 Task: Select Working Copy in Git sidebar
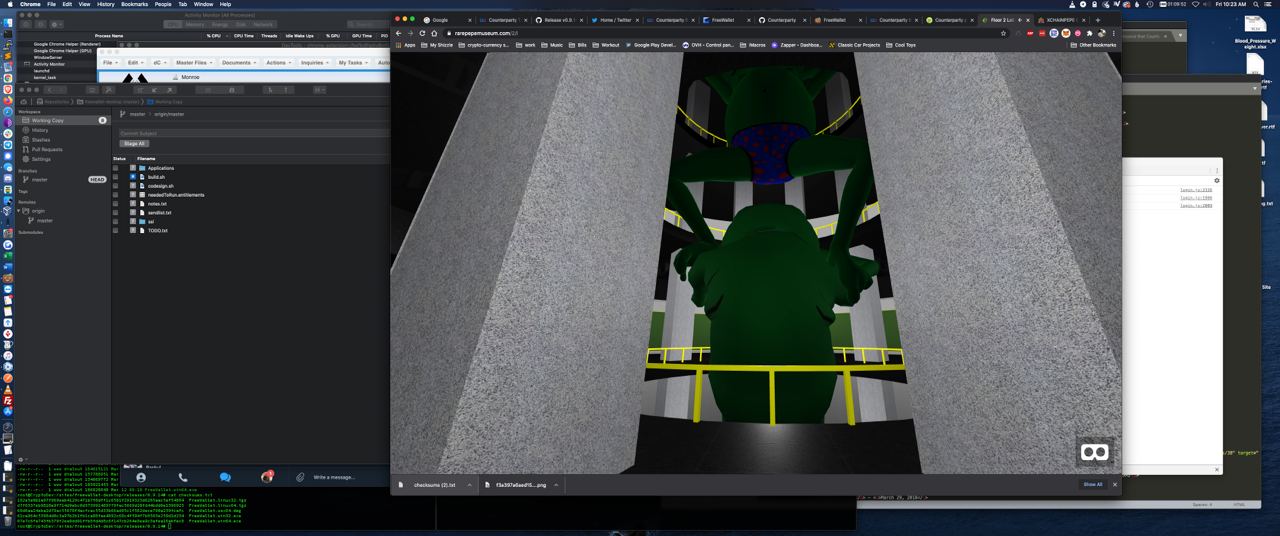pos(62,120)
